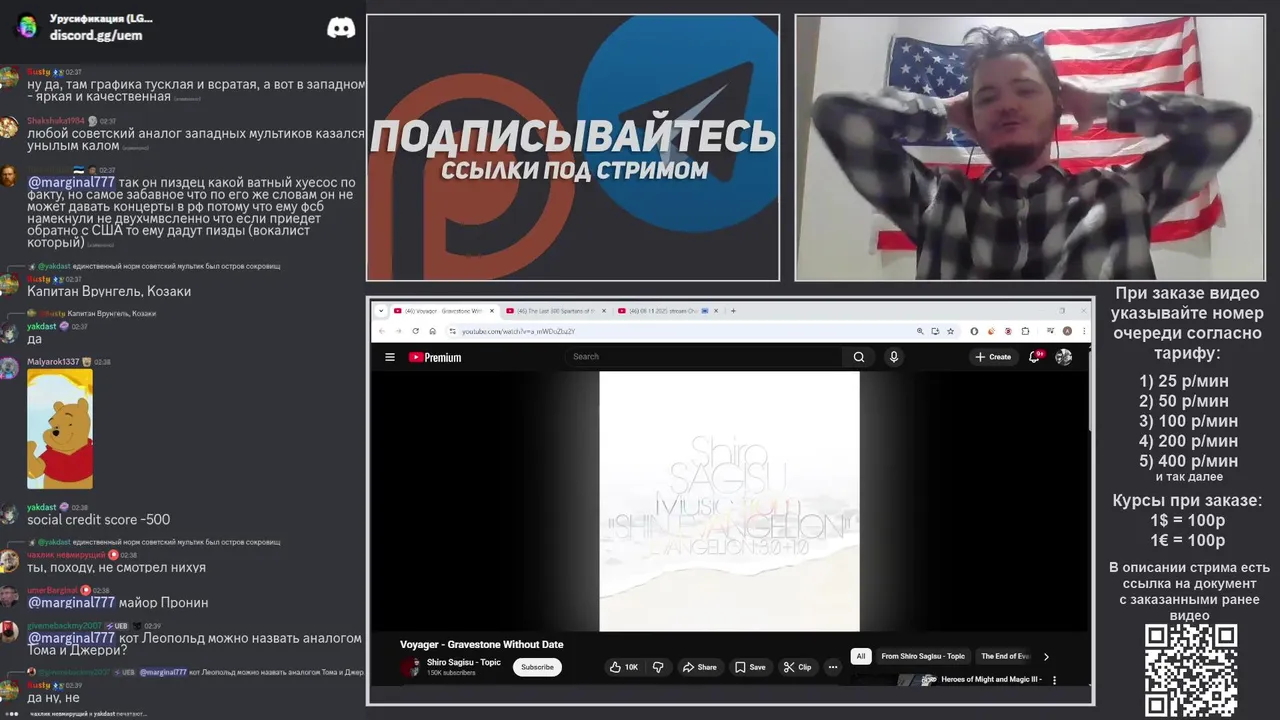Screen dimensions: 1280x720
Task: Click the Save button
Action: click(x=750, y=667)
